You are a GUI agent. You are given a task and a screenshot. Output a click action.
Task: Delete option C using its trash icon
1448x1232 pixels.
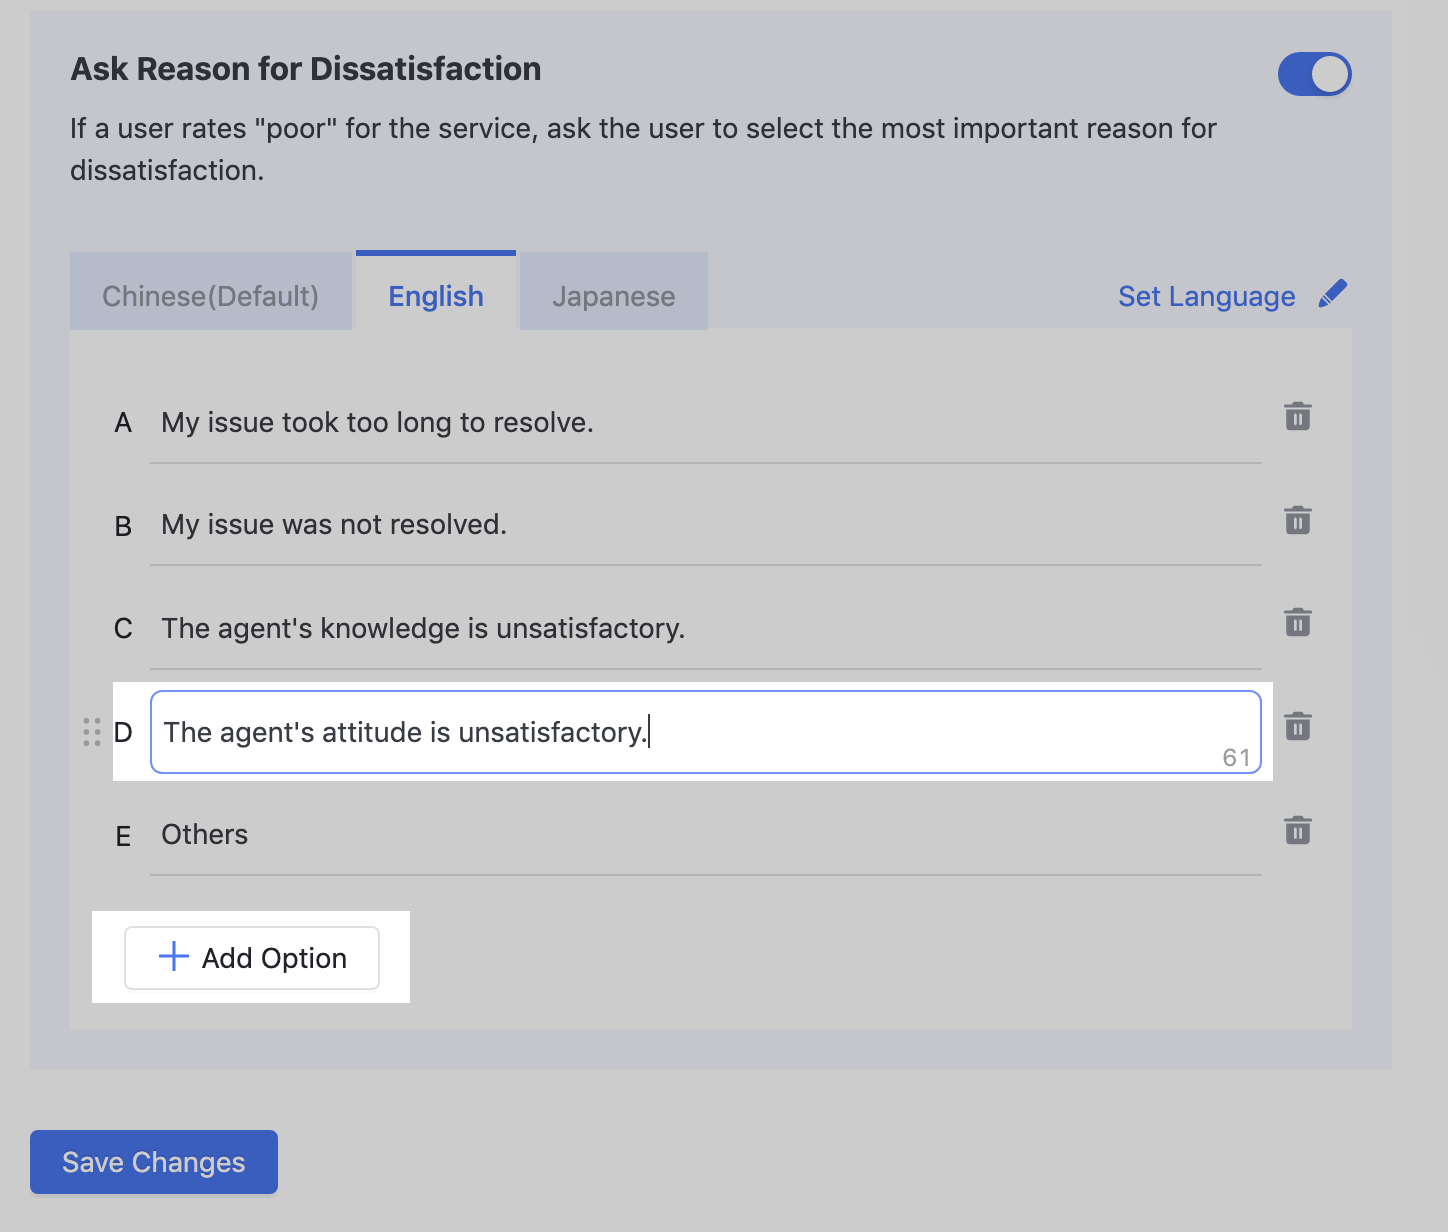pos(1297,623)
